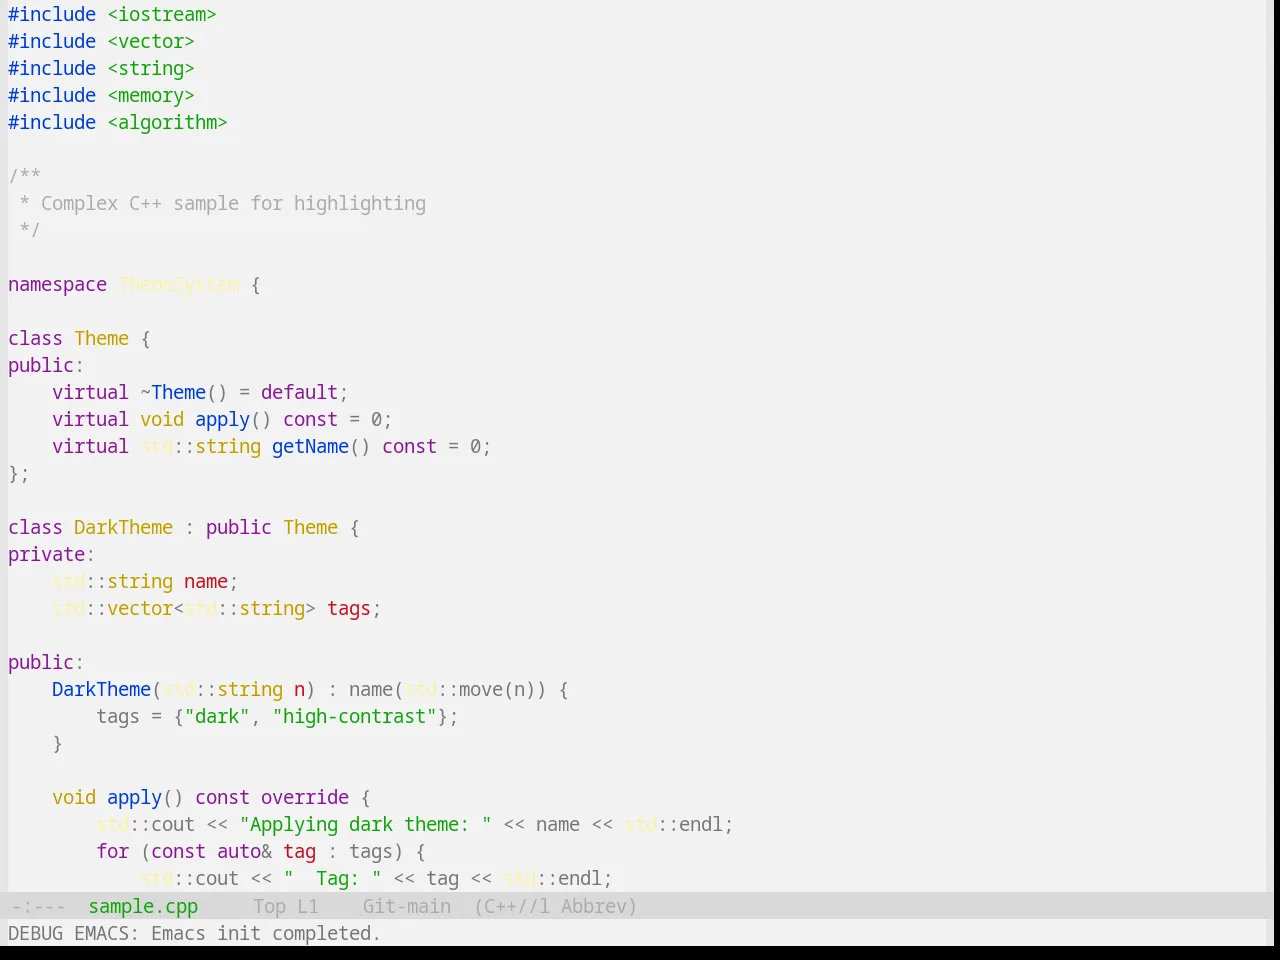Click '~Theme()' destructor name
The image size is (1280, 960).
(x=184, y=392)
